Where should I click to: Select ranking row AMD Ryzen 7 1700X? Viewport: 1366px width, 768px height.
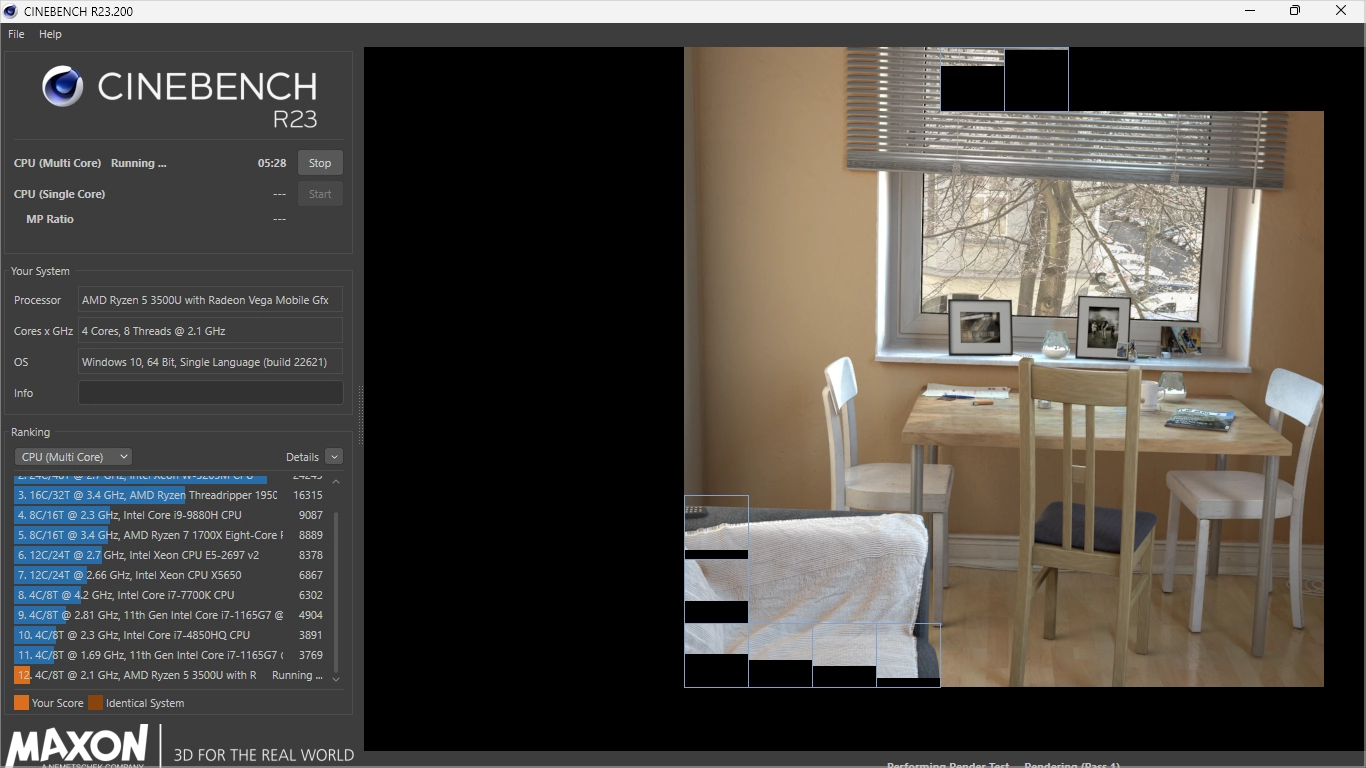(x=170, y=535)
